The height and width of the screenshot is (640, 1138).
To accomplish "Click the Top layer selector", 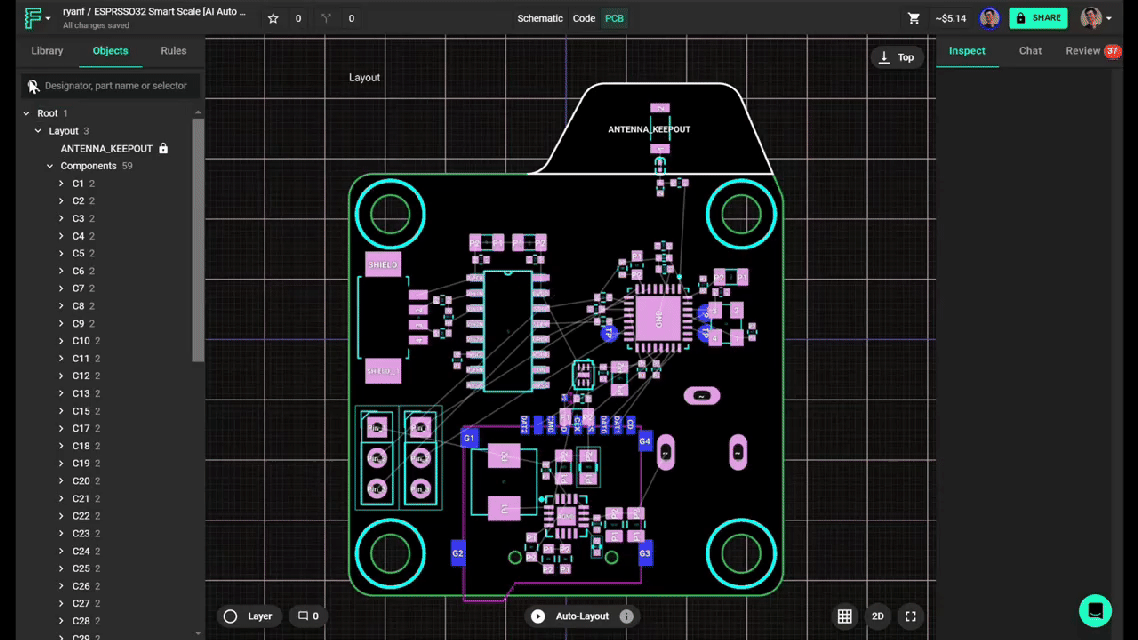I will coord(895,58).
